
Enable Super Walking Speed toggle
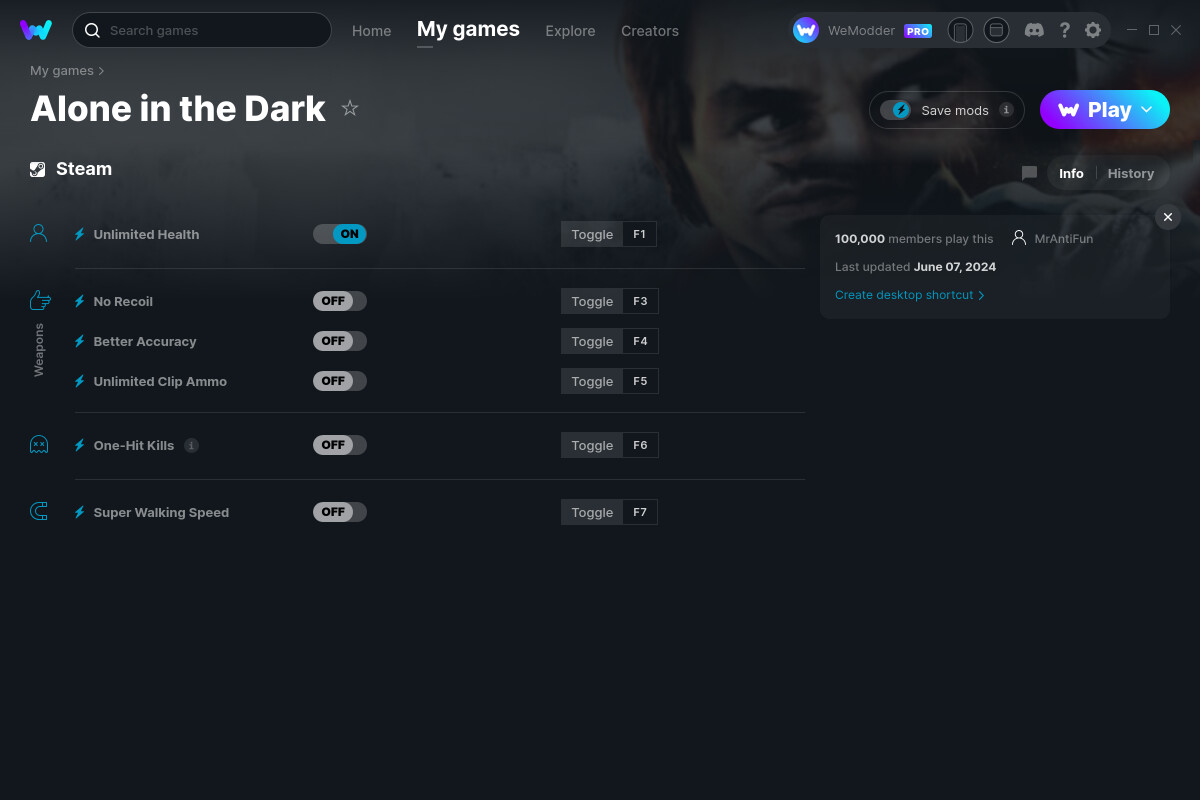click(x=340, y=512)
